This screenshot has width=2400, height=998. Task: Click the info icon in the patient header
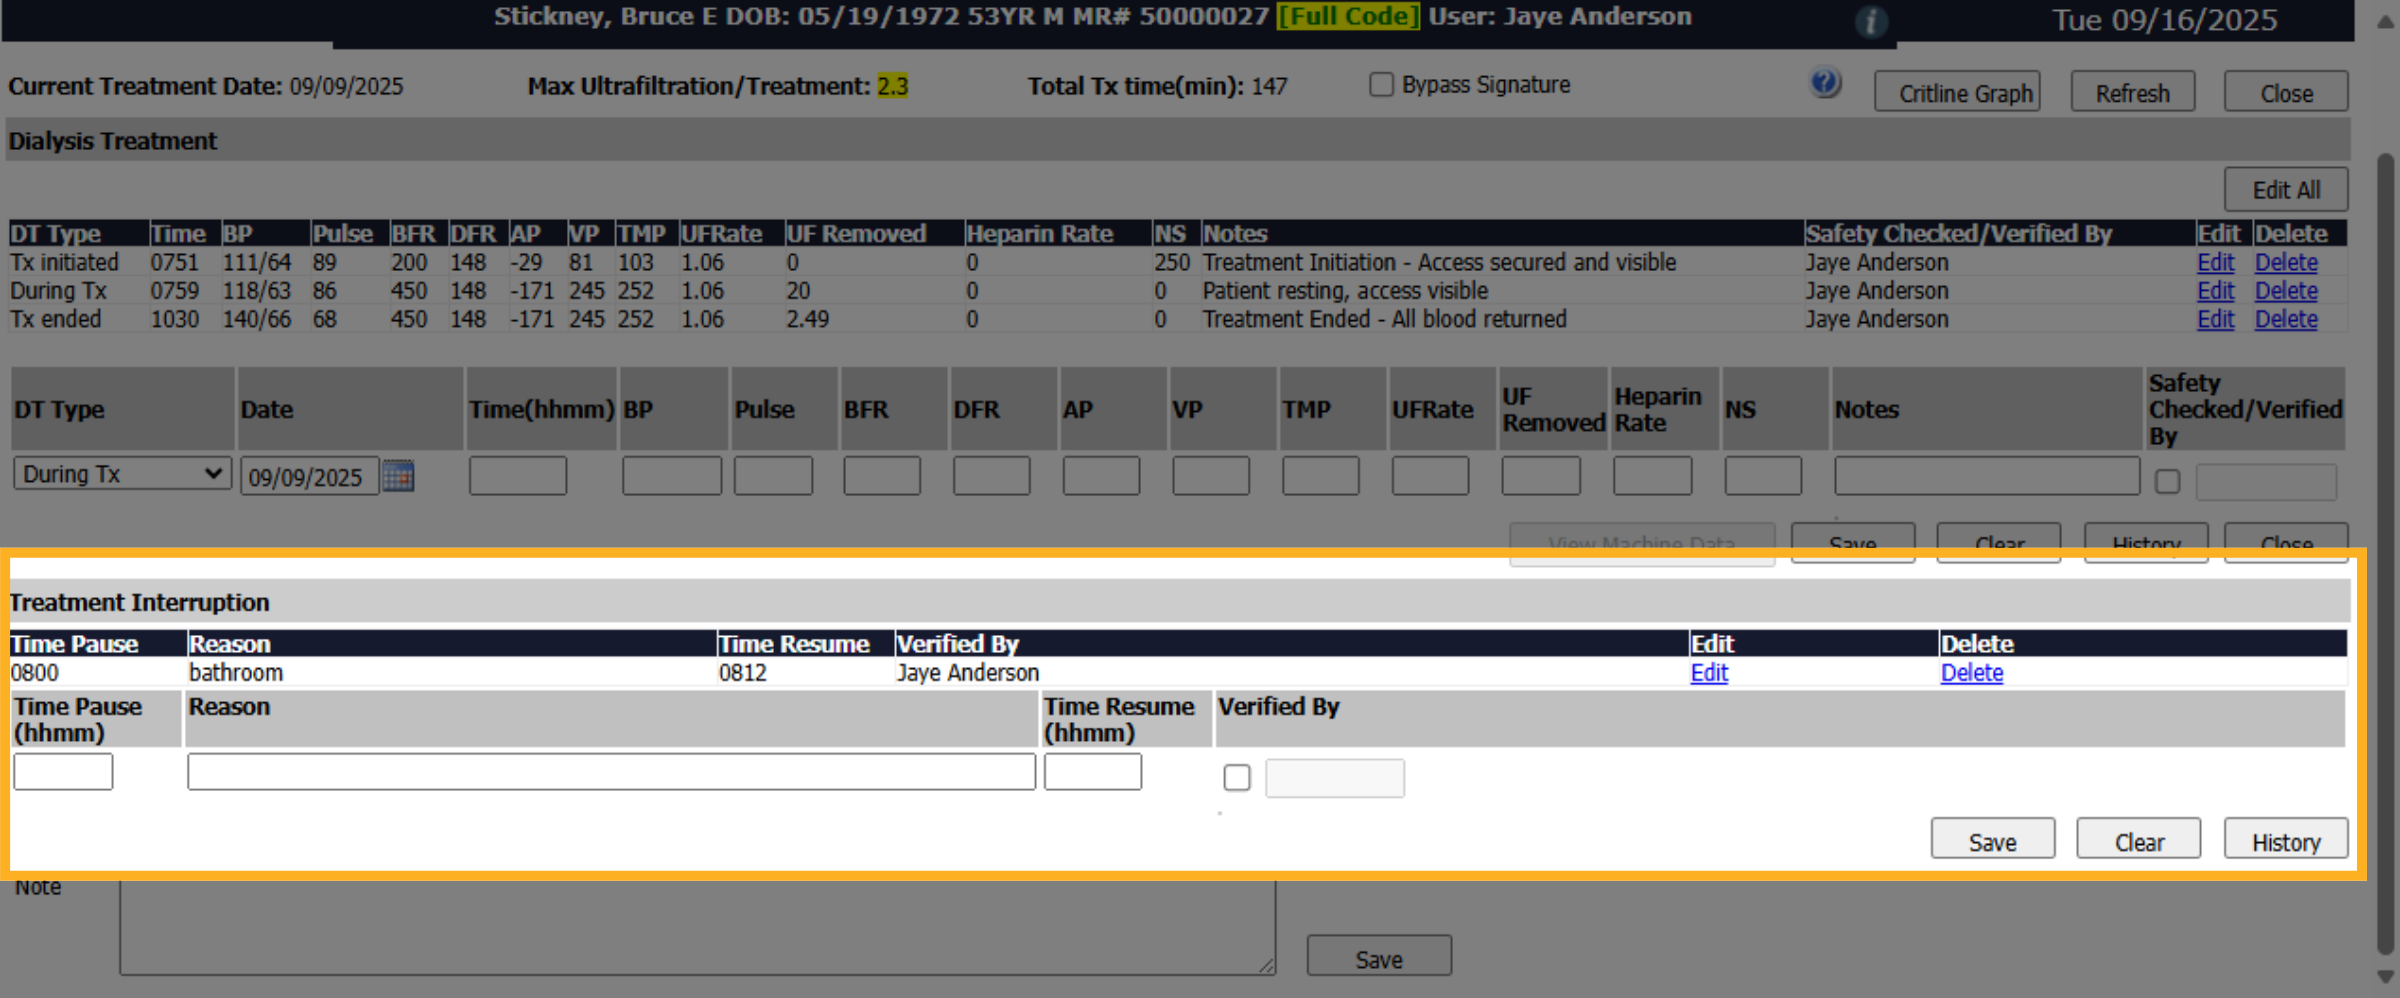(x=1871, y=21)
